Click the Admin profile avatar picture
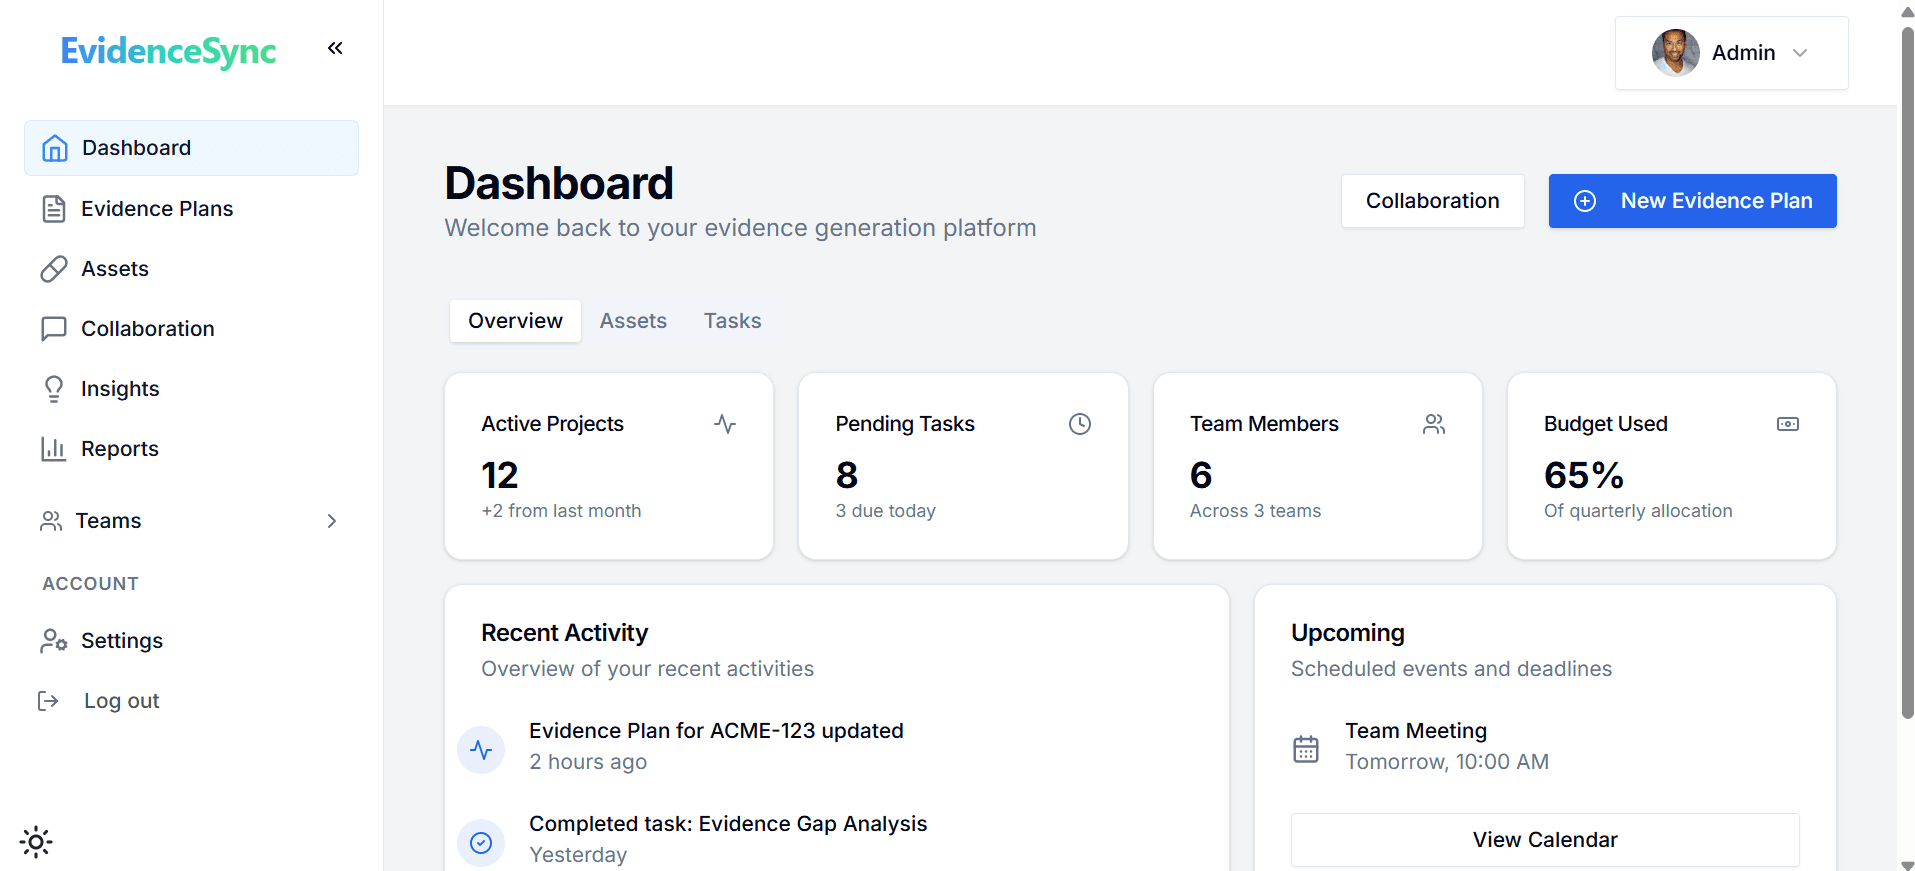The height and width of the screenshot is (871, 1915). pyautogui.click(x=1675, y=53)
